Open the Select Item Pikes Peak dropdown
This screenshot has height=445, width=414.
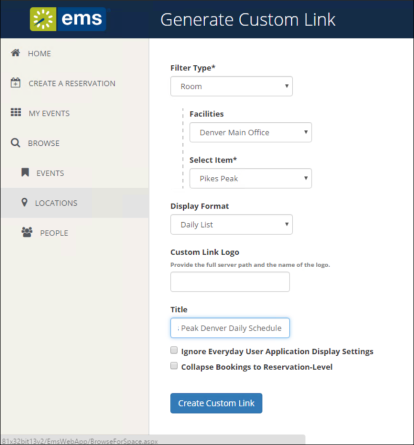[250, 178]
